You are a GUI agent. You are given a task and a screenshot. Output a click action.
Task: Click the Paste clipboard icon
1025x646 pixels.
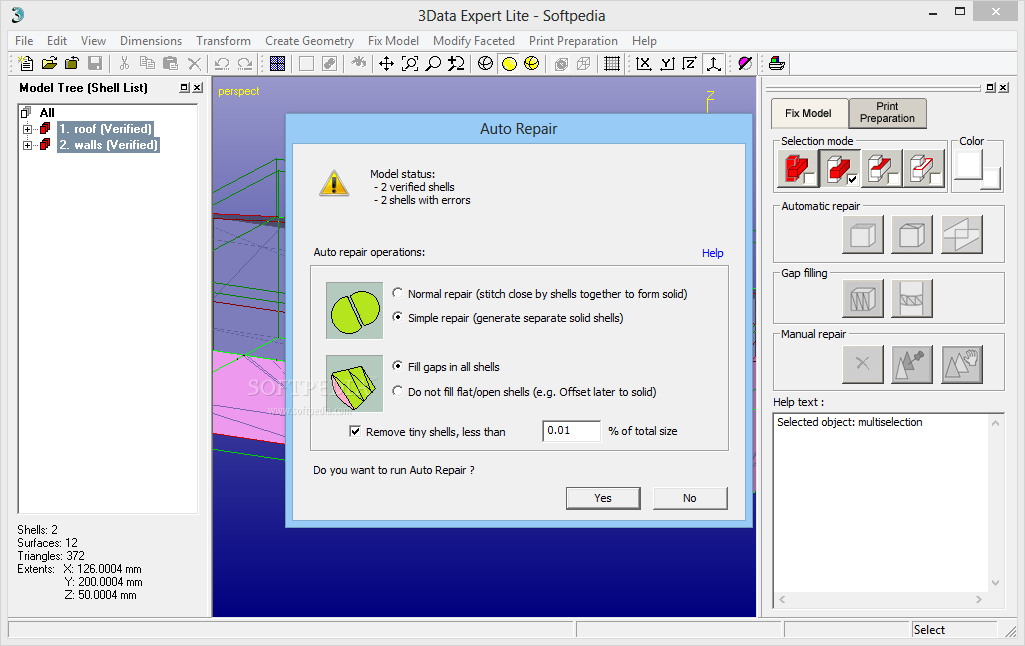point(171,63)
